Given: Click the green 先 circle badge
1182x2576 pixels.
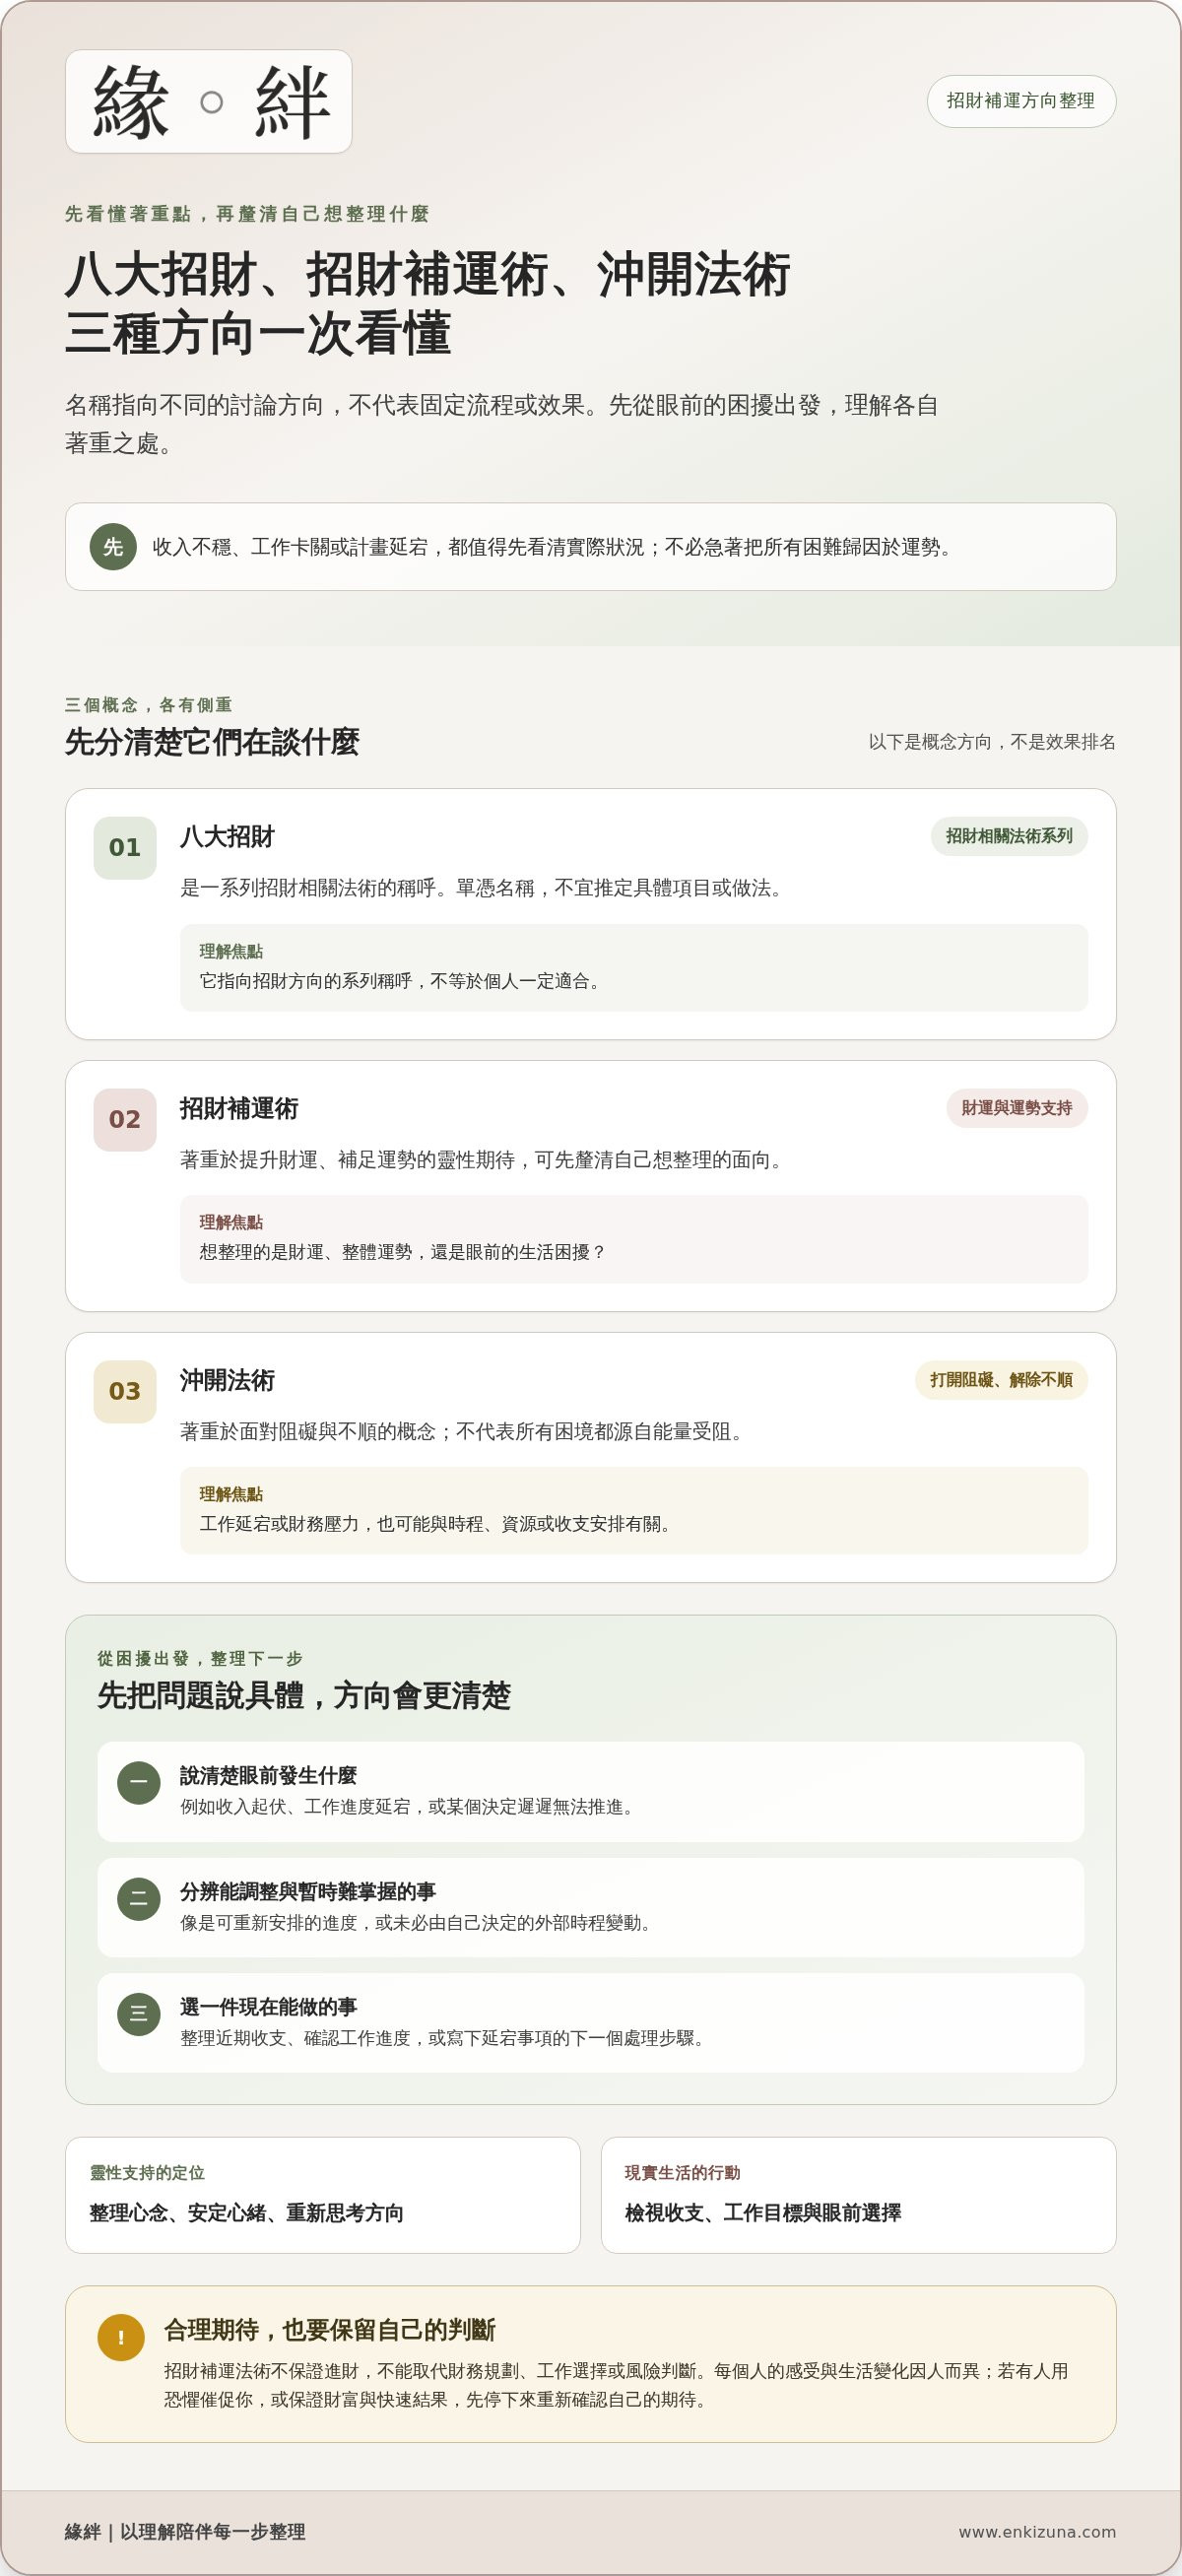Looking at the screenshot, I should tap(113, 546).
